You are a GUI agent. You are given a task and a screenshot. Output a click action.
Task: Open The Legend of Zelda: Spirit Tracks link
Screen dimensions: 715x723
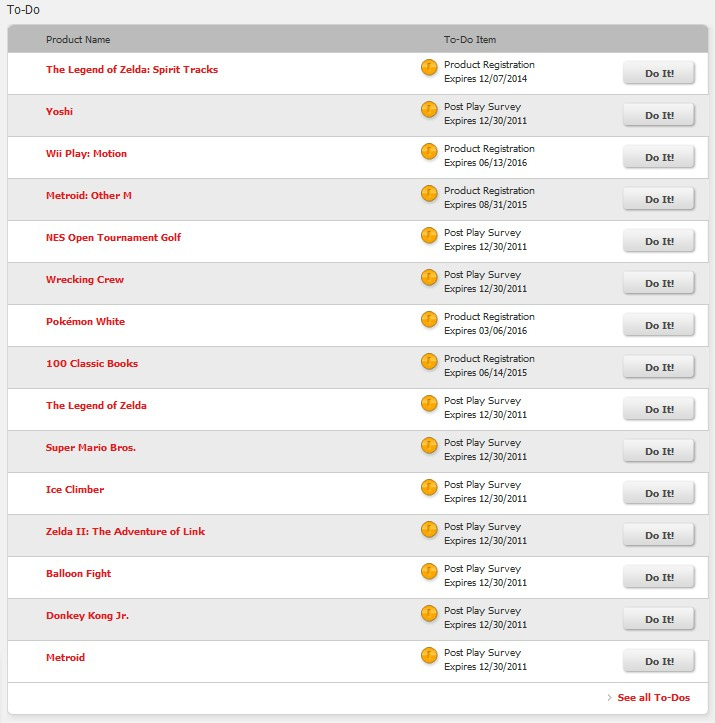132,70
